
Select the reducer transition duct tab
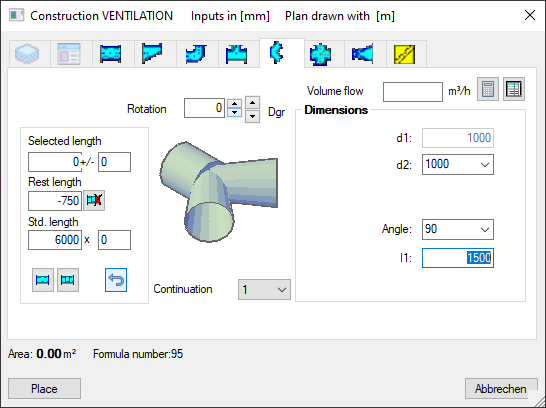point(362,54)
